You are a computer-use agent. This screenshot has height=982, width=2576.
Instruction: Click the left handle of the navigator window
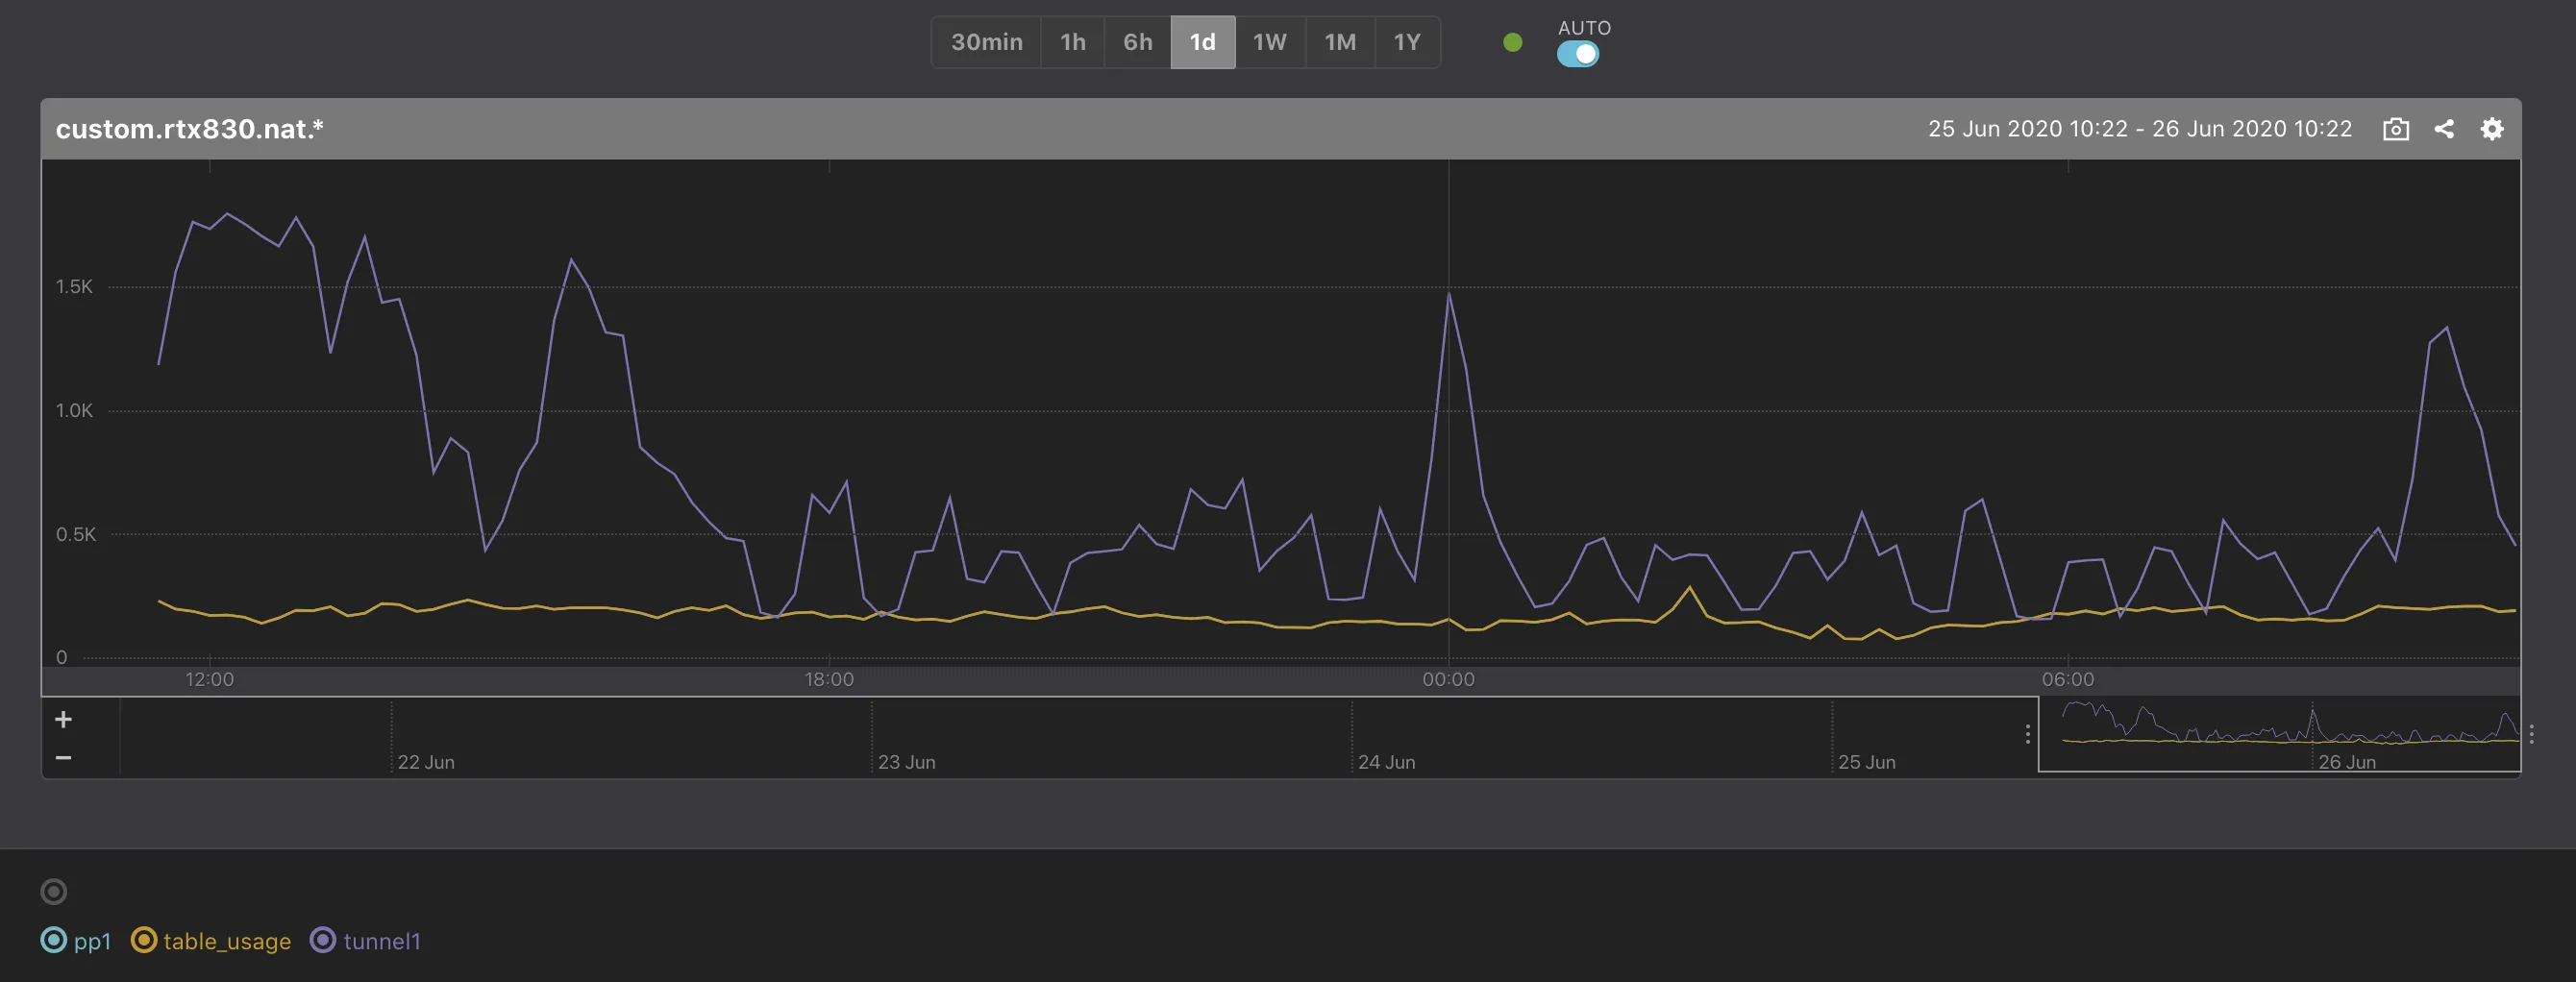[x=2027, y=734]
